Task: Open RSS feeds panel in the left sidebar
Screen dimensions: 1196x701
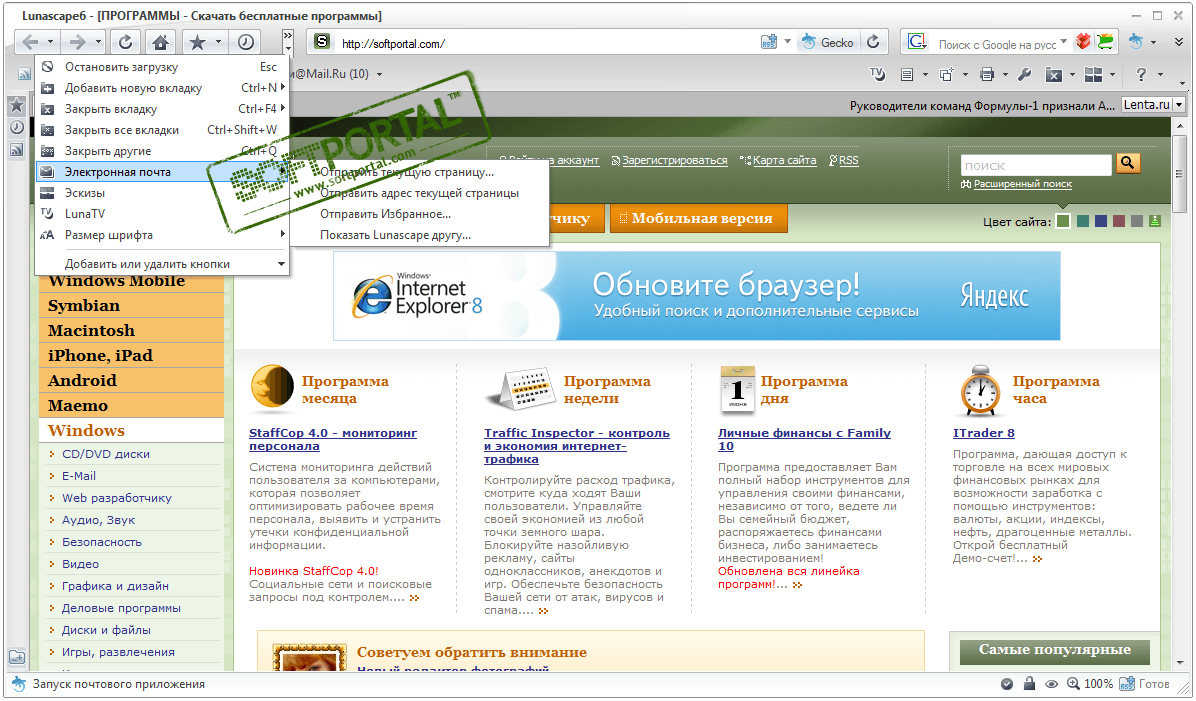Action: [17, 150]
